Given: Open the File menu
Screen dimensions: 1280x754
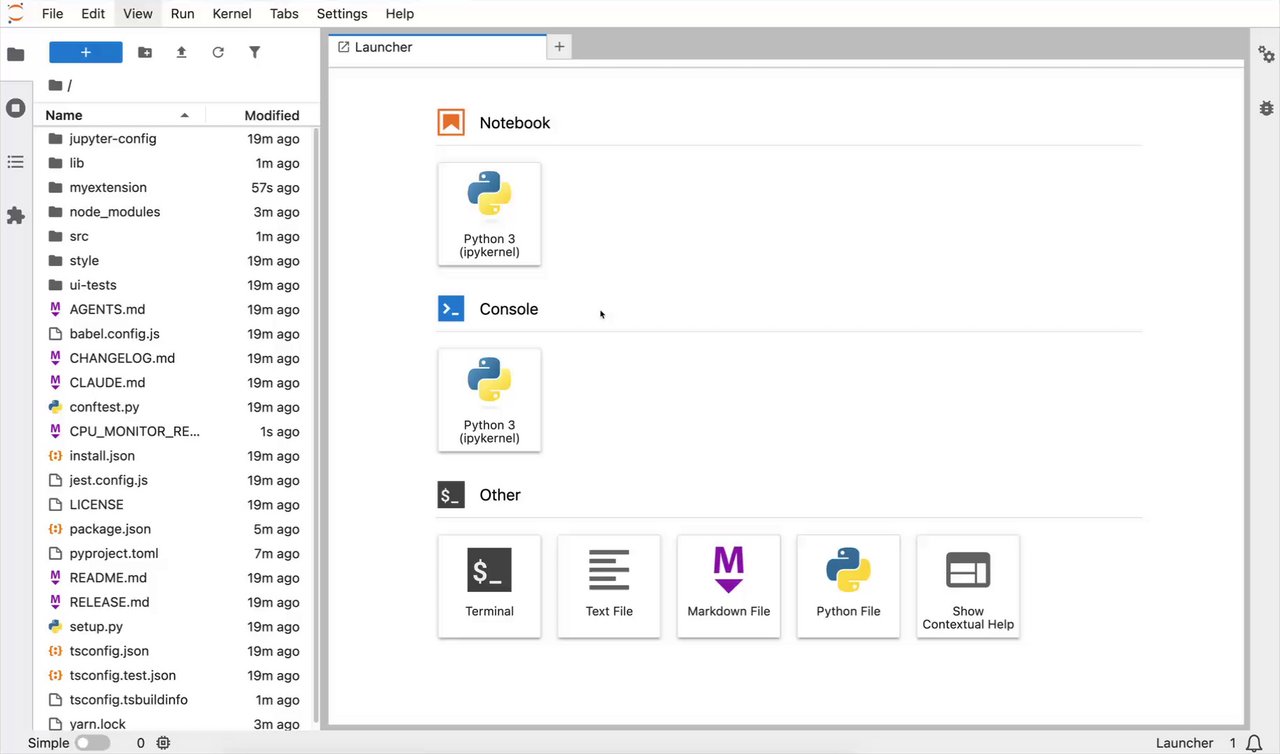Looking at the screenshot, I should coord(53,14).
